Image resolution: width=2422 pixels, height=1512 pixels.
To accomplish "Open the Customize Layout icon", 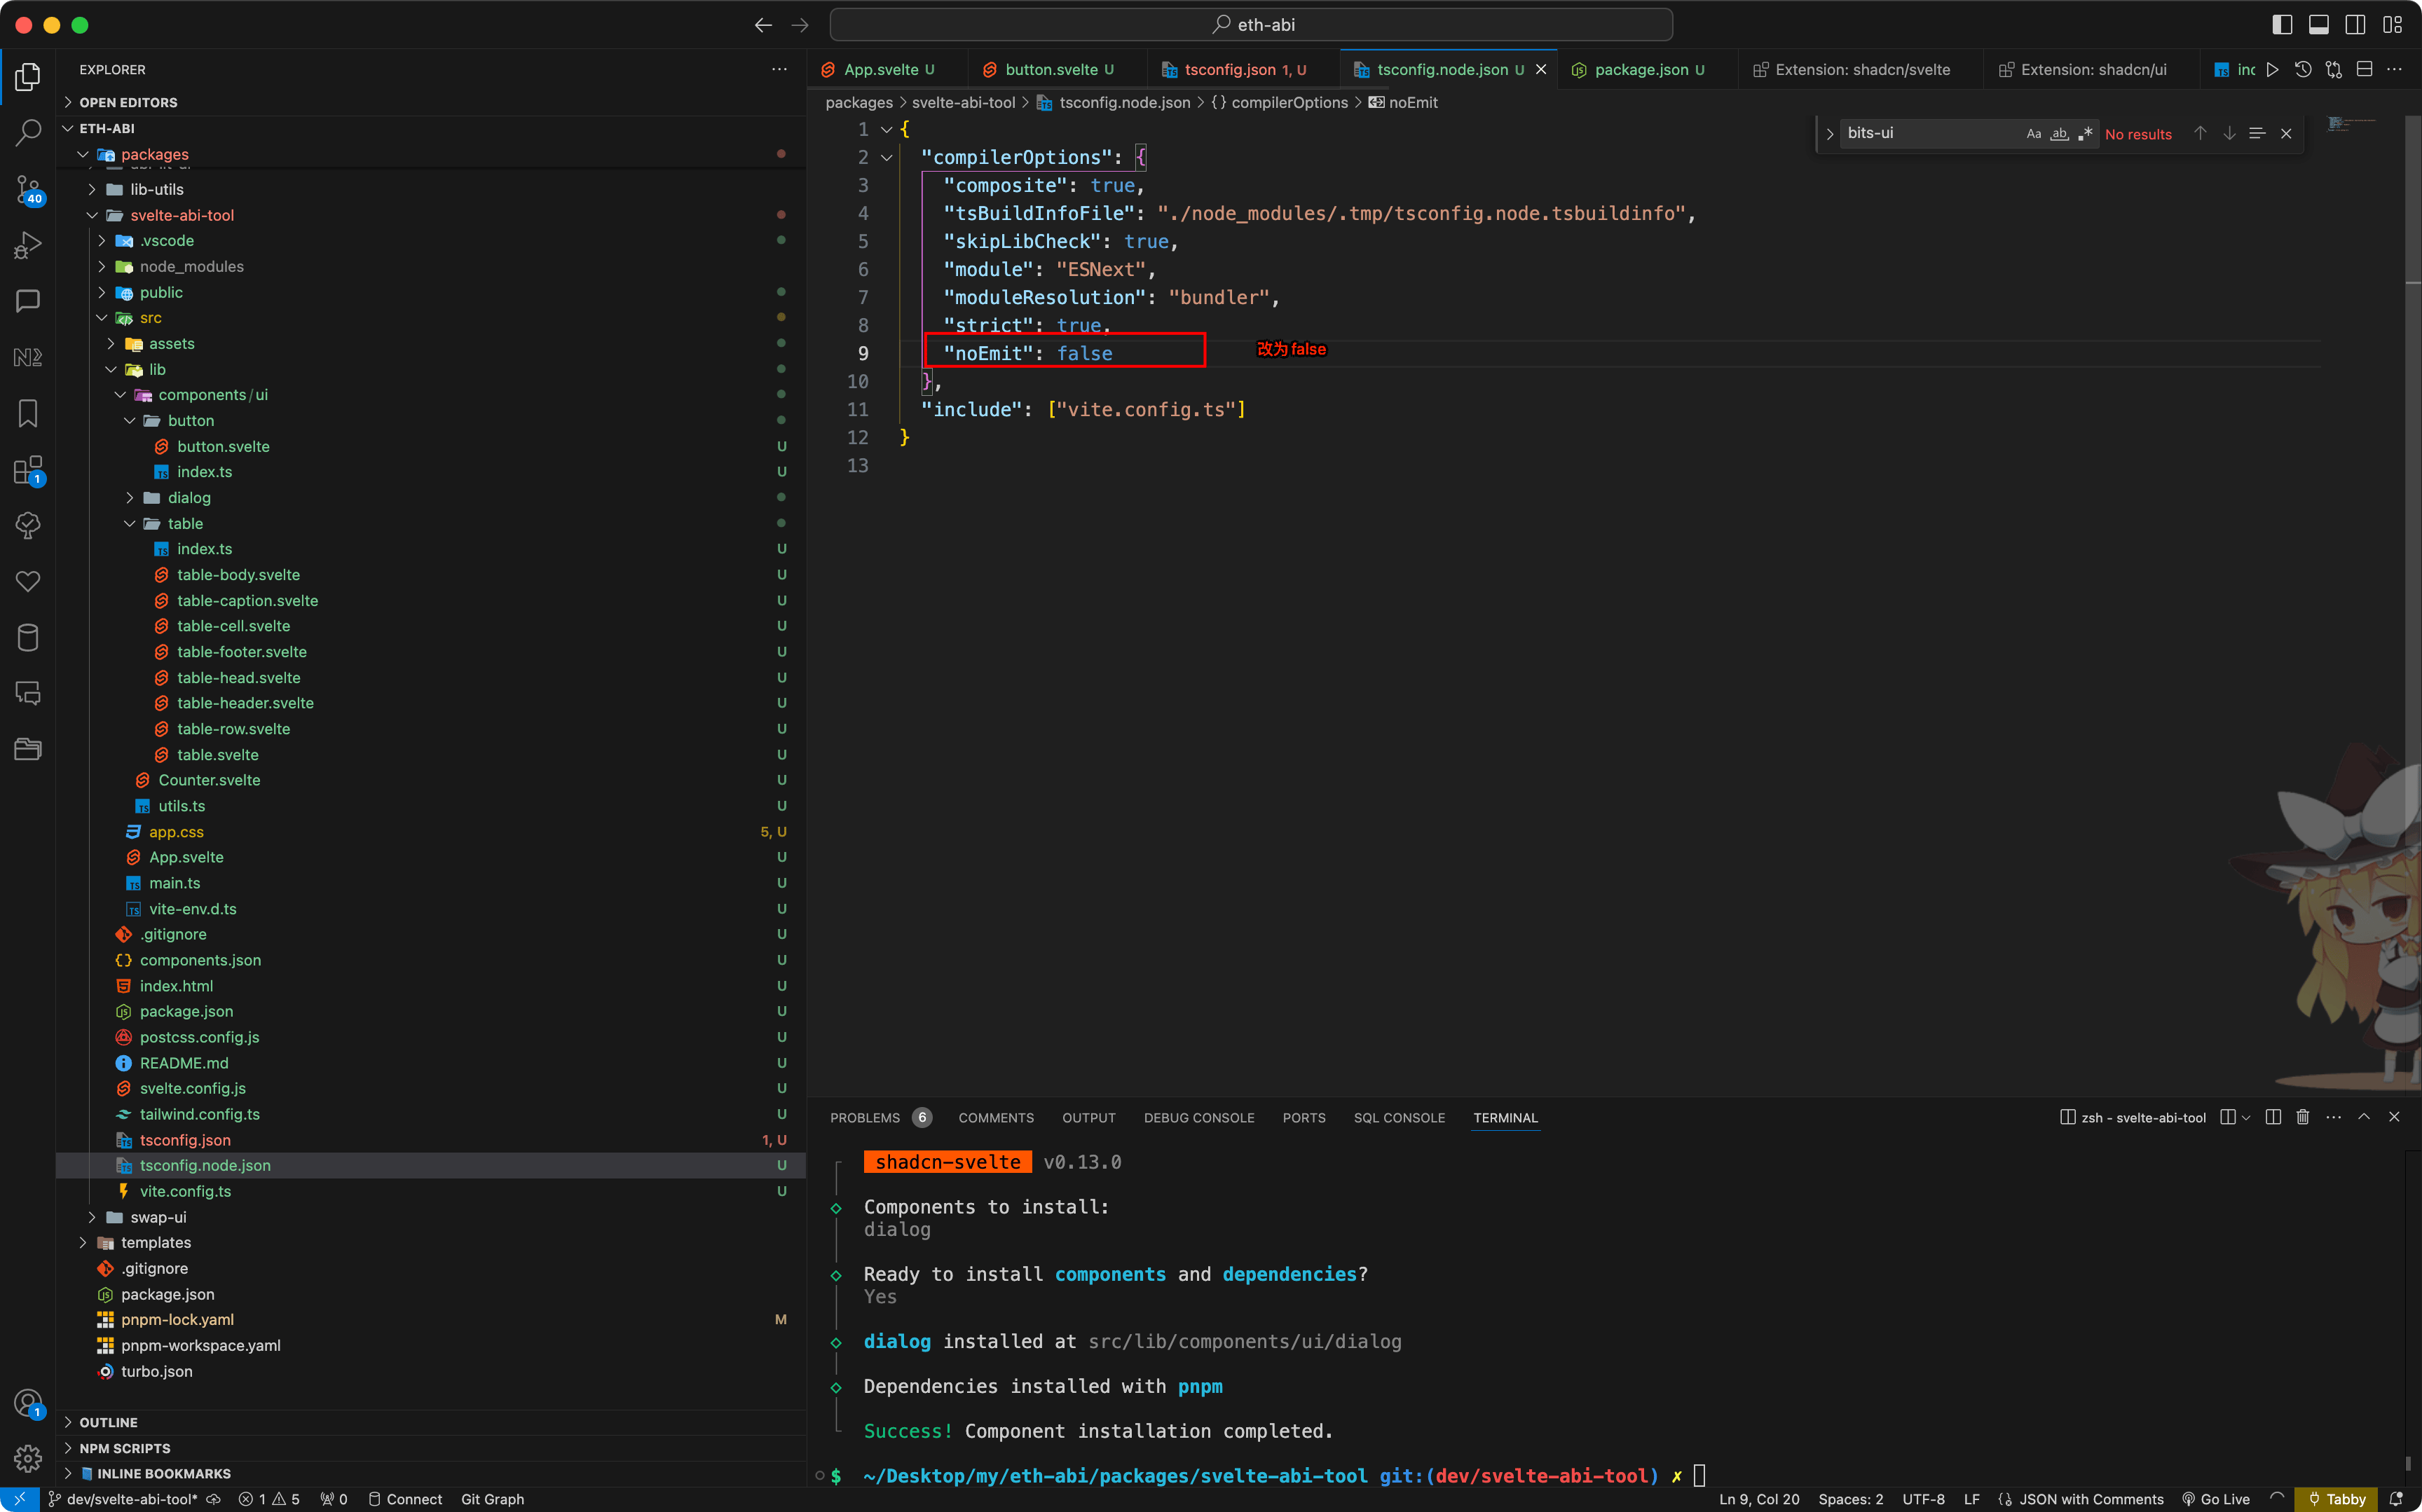I will pos(2393,25).
